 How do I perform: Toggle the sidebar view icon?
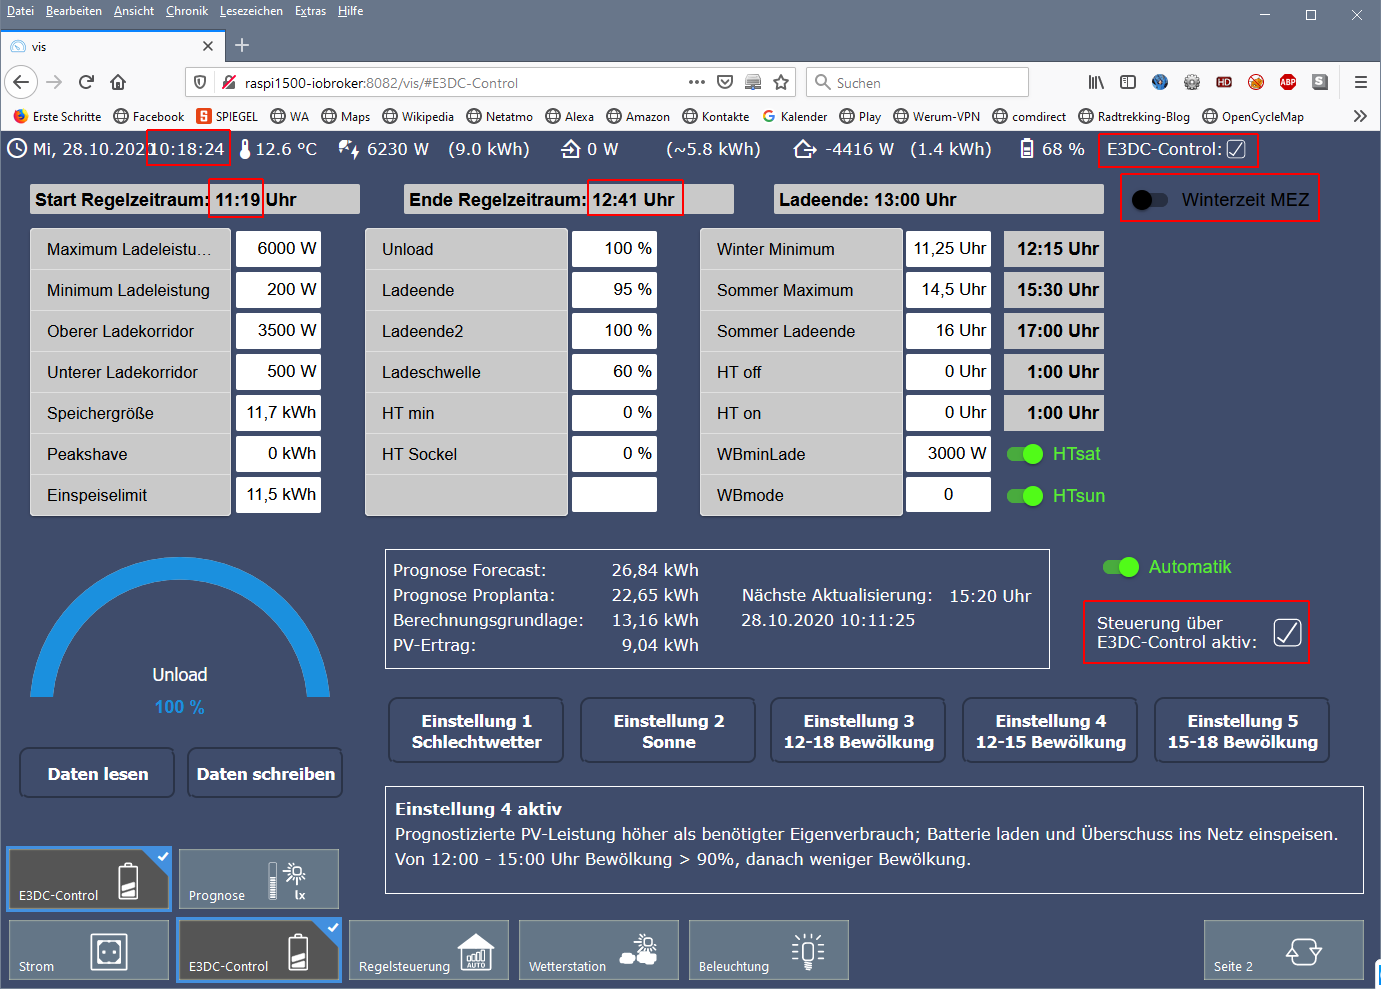[x=1128, y=82]
